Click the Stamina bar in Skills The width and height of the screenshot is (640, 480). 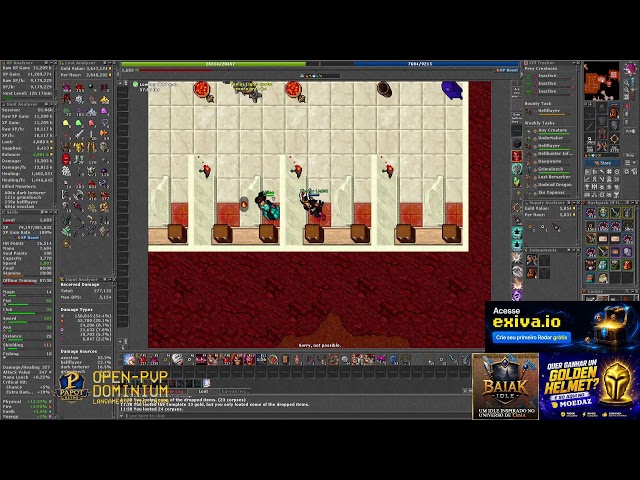tap(27, 274)
